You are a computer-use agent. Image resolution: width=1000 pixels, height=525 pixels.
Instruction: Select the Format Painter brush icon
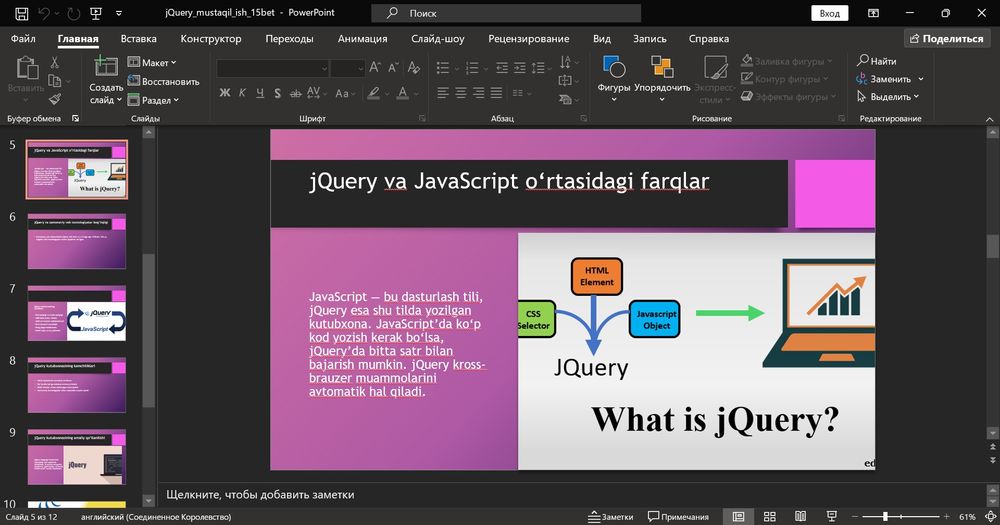(55, 99)
